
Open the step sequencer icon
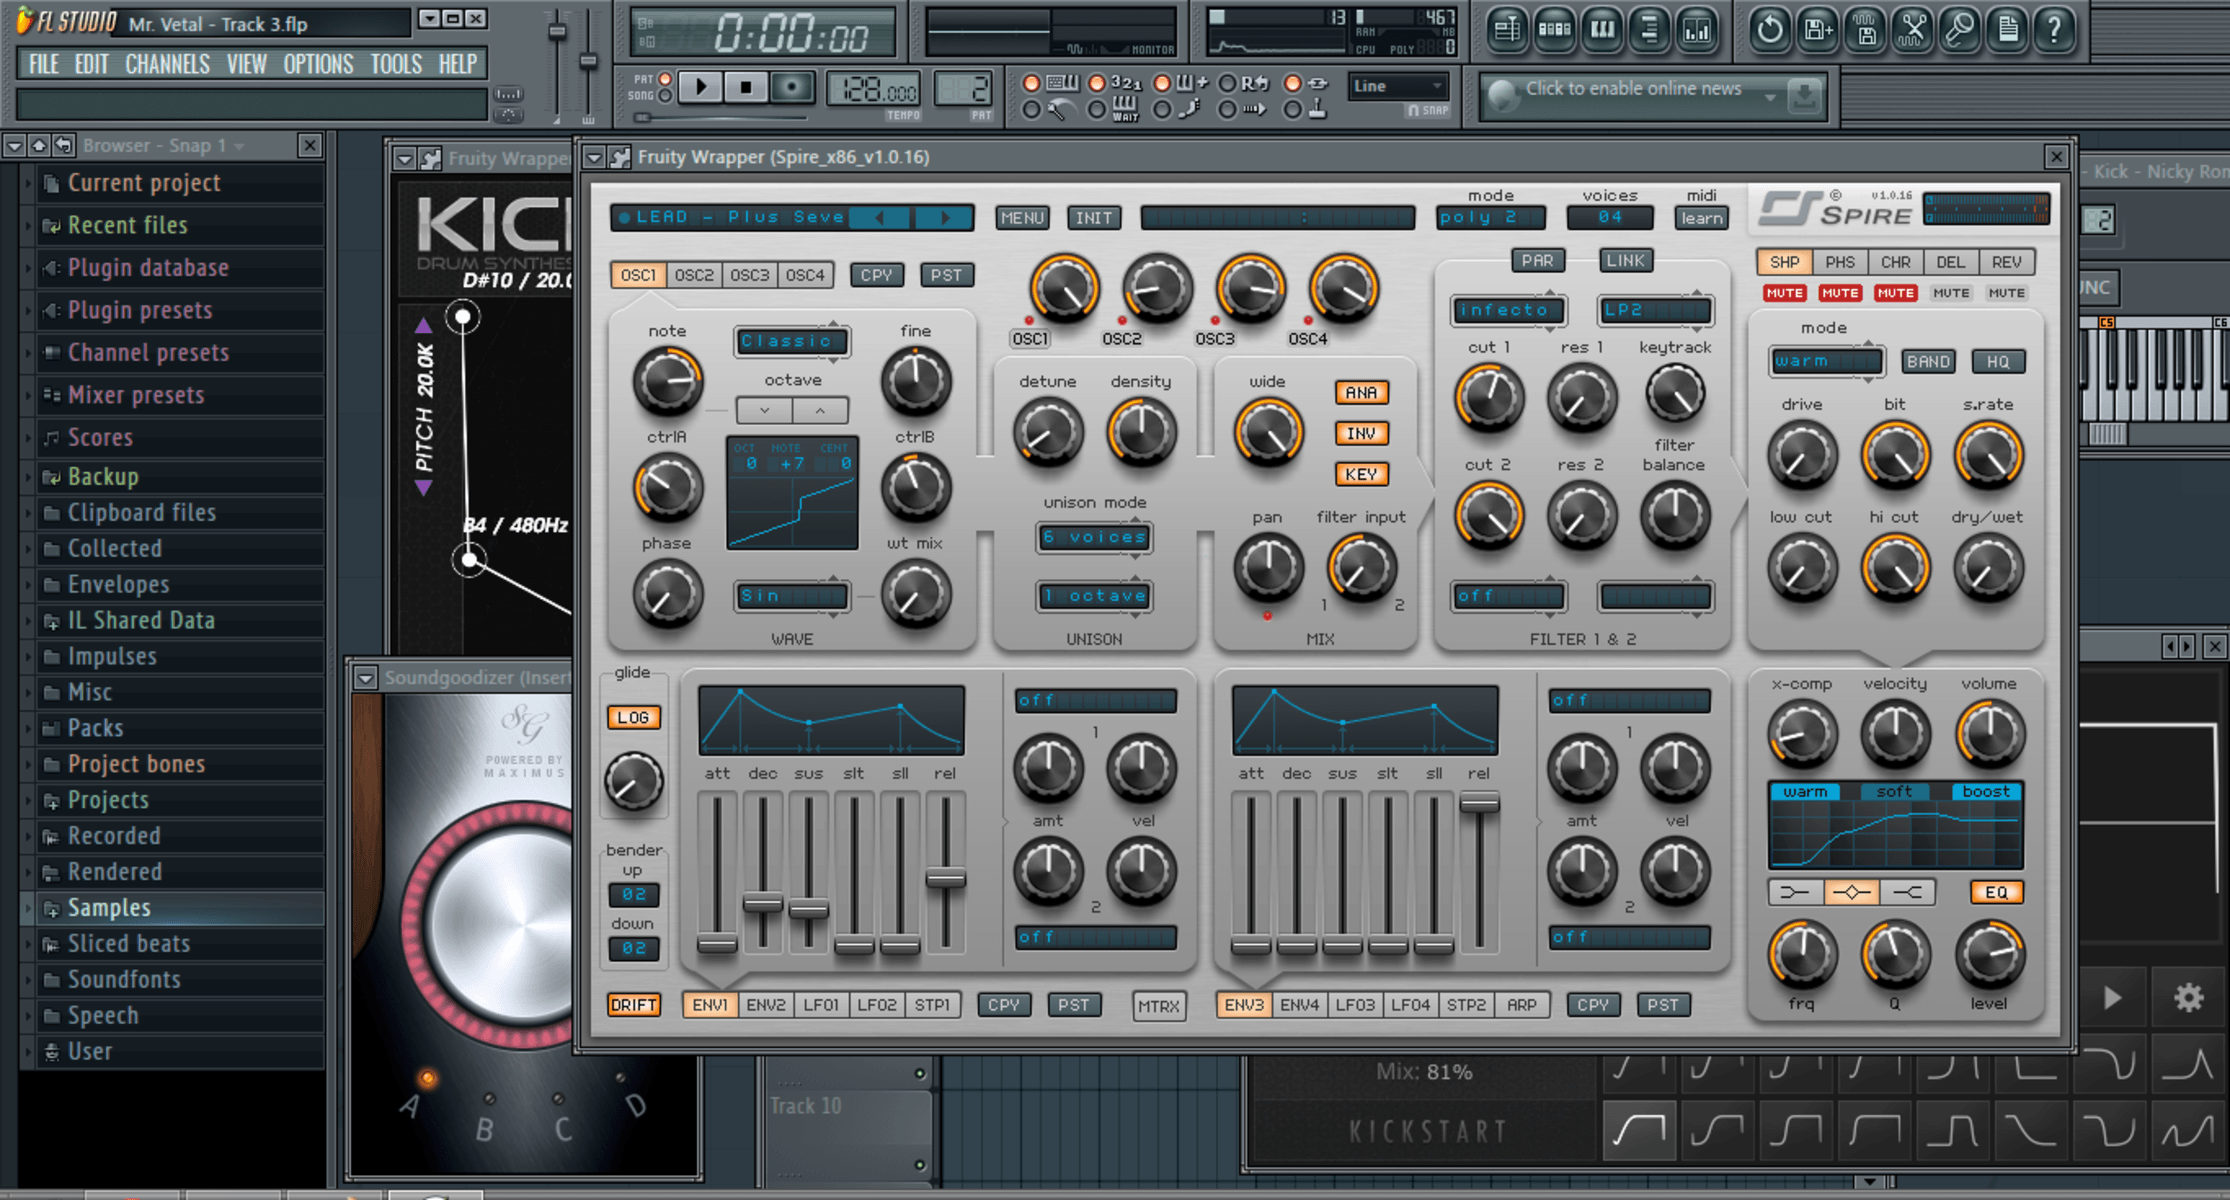[1555, 30]
